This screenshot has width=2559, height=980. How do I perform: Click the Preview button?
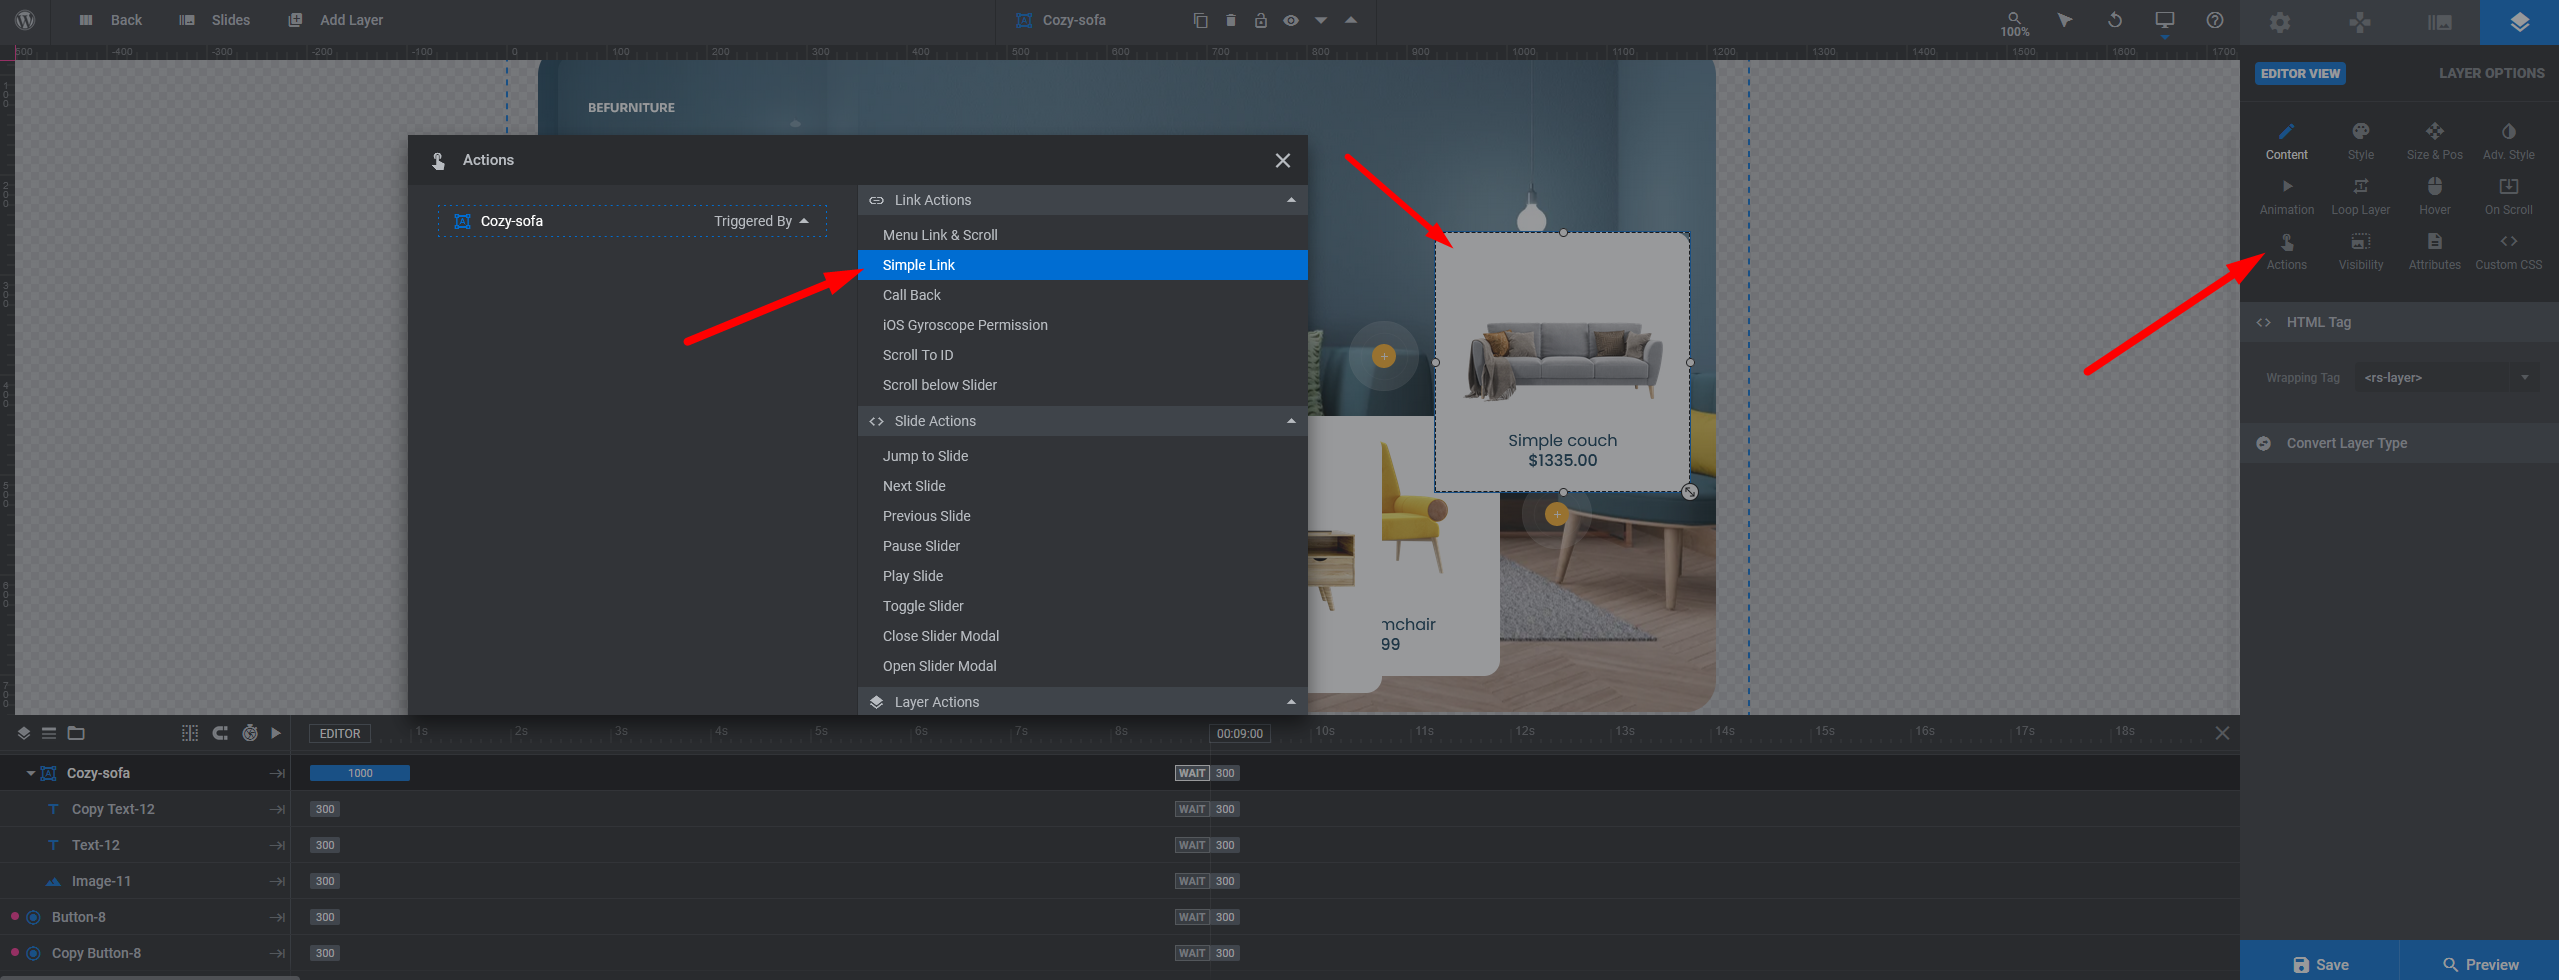[x=2479, y=964]
